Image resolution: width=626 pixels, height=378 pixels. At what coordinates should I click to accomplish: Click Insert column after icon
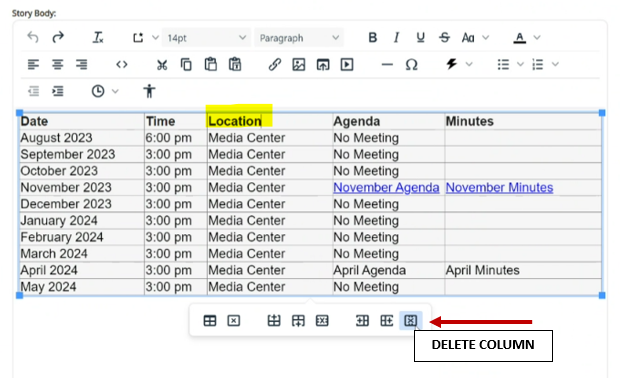coord(386,321)
